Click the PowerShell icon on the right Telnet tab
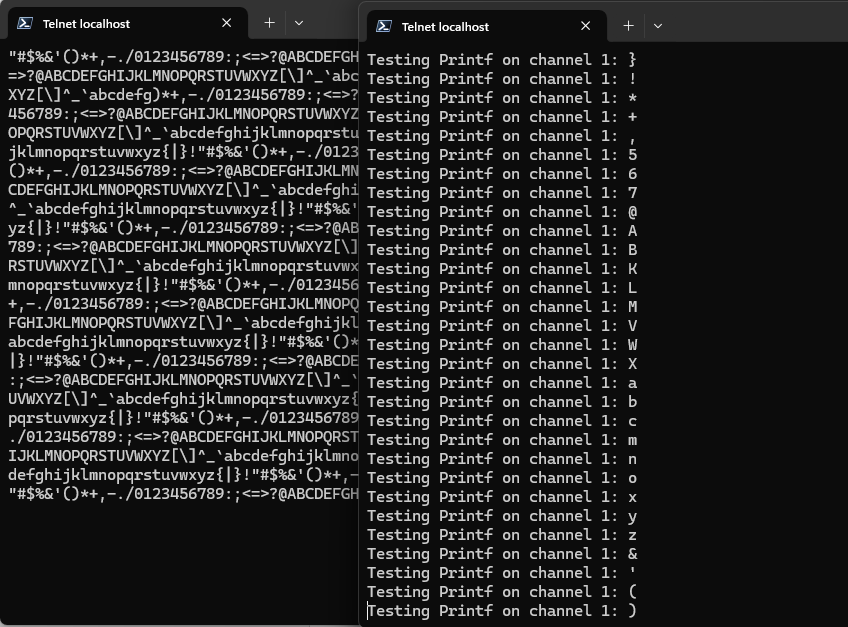The width and height of the screenshot is (848, 627). pos(383,26)
